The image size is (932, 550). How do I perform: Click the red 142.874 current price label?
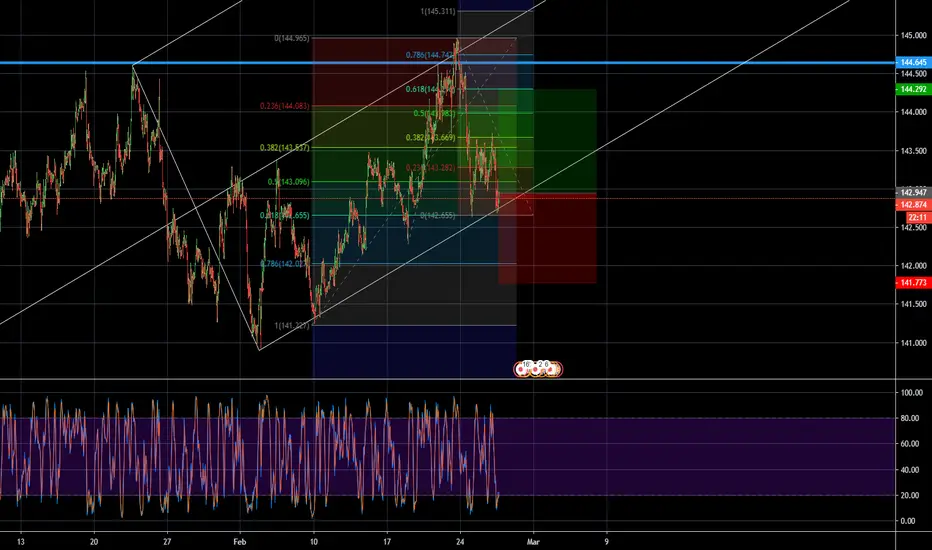[x=913, y=205]
